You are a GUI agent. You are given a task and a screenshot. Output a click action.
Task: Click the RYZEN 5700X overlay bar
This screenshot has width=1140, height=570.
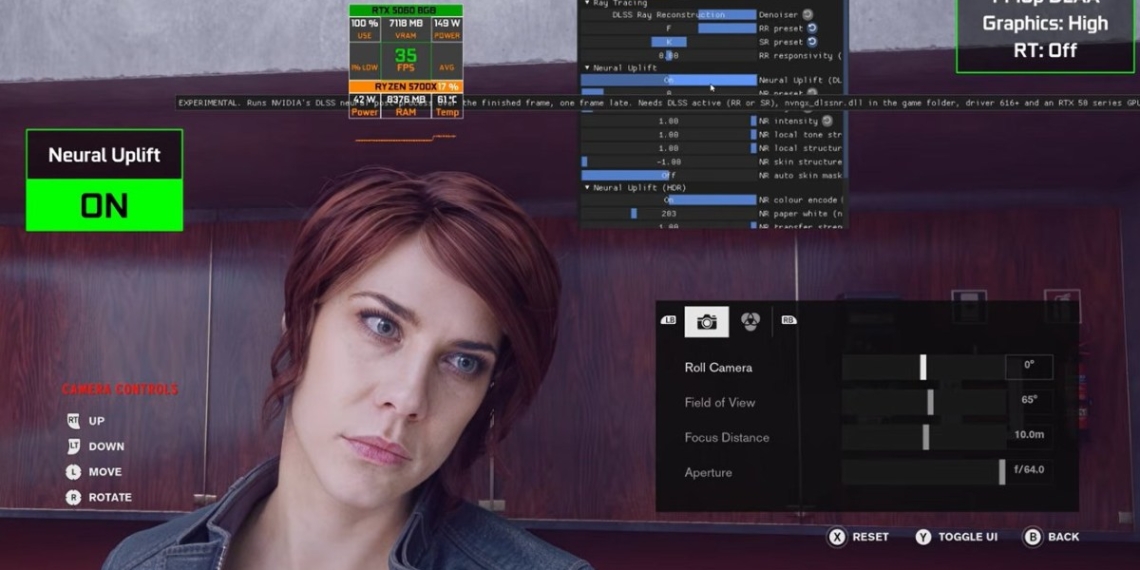click(x=406, y=87)
